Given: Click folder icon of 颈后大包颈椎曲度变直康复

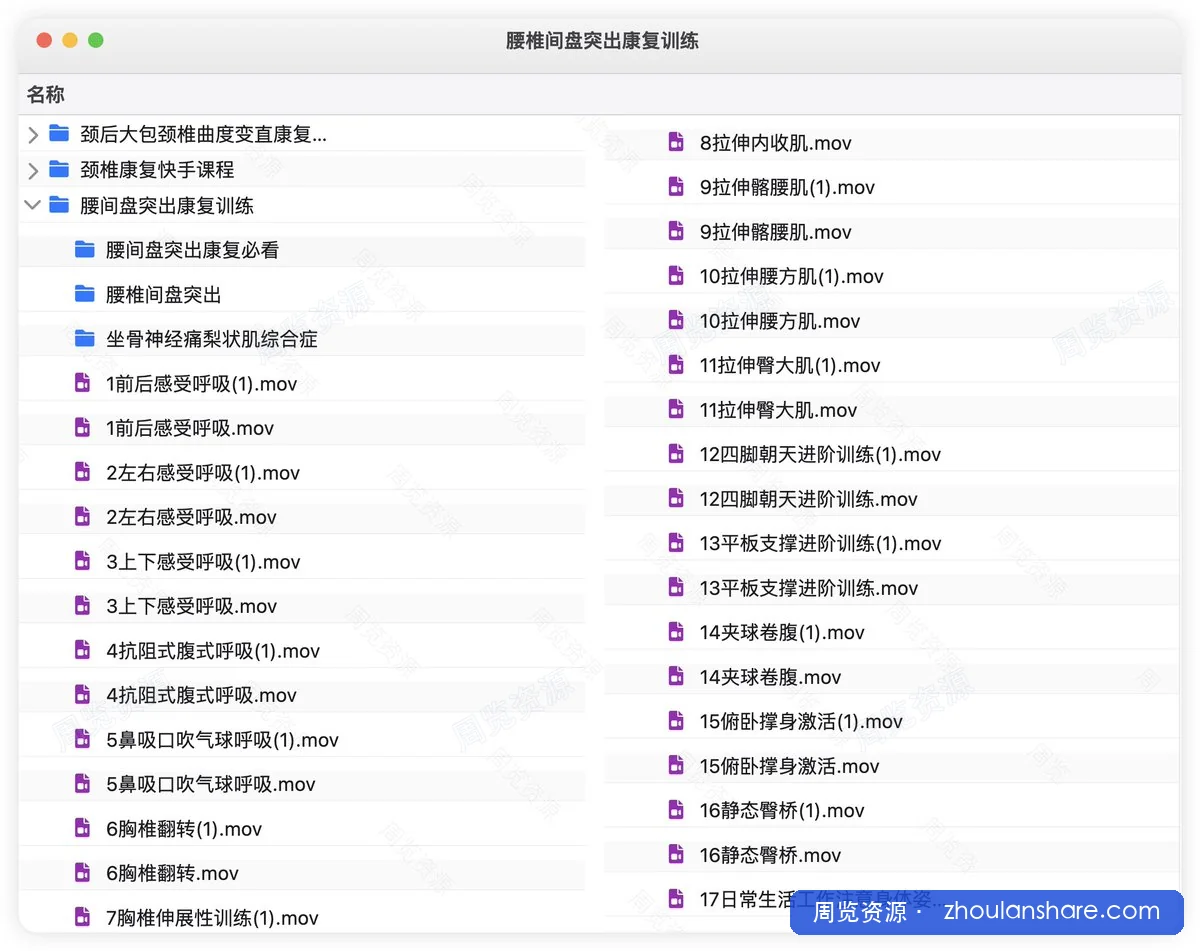Looking at the screenshot, I should [59, 133].
